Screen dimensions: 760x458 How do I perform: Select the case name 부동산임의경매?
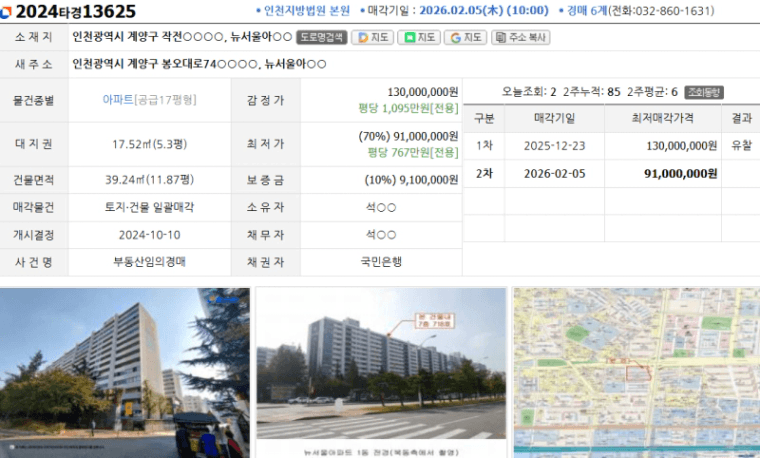pyautogui.click(x=149, y=262)
